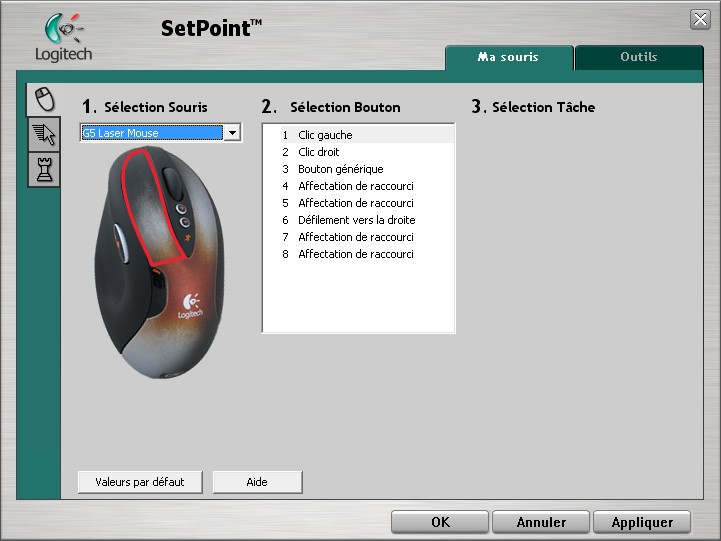Open help with the Aide button

(x=257, y=482)
